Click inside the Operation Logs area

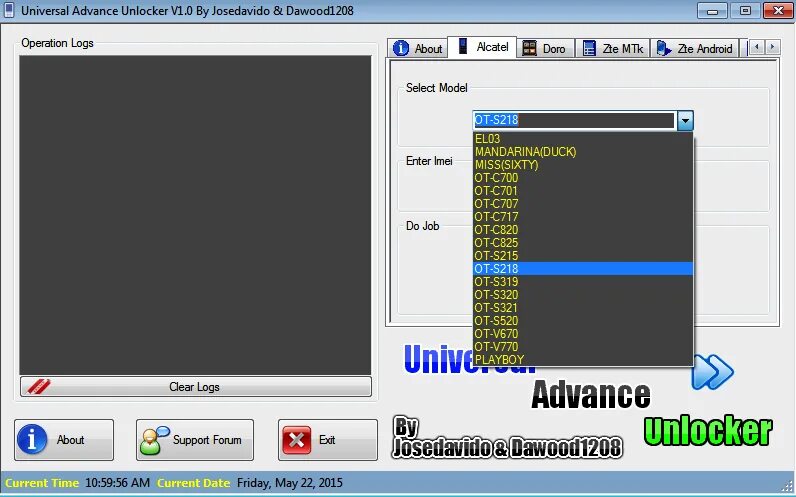195,215
